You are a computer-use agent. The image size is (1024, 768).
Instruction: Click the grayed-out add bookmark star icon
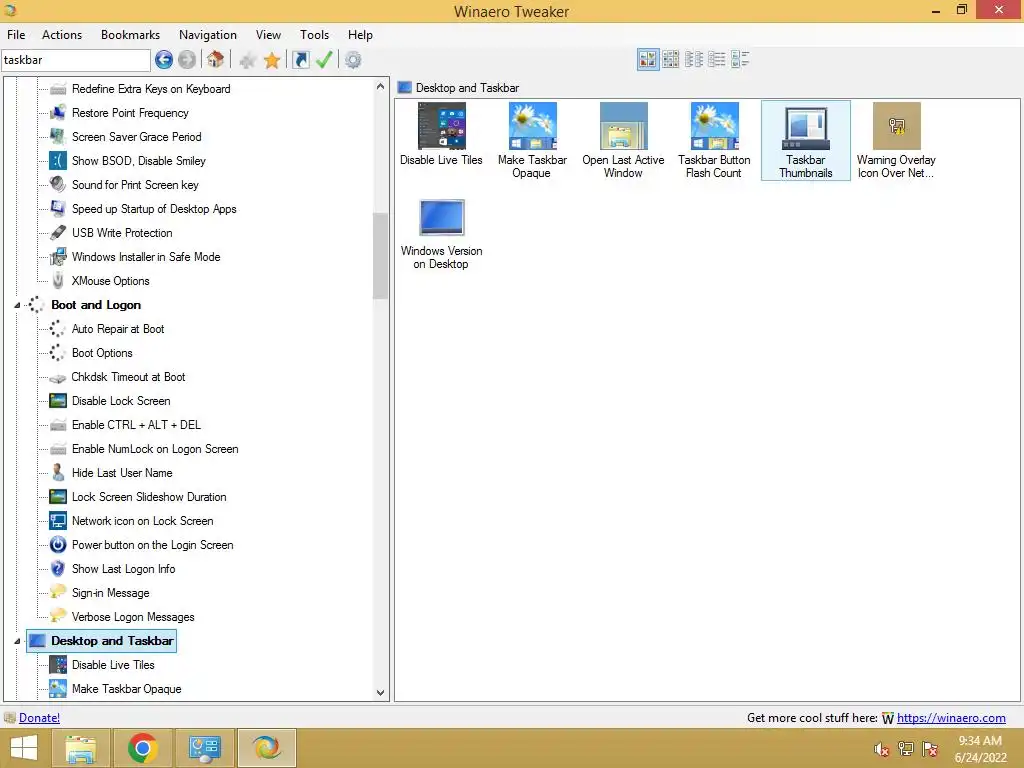coord(248,61)
